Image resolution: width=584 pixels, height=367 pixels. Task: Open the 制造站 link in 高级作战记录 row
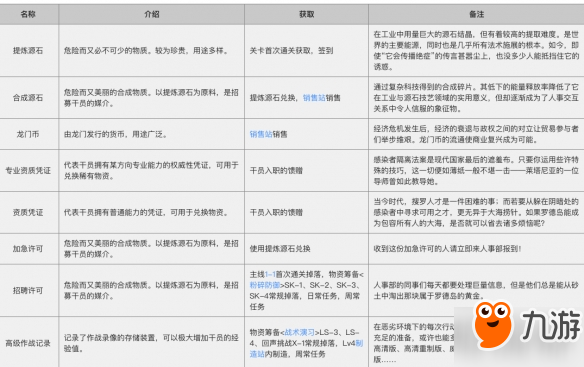pyautogui.click(x=306, y=349)
